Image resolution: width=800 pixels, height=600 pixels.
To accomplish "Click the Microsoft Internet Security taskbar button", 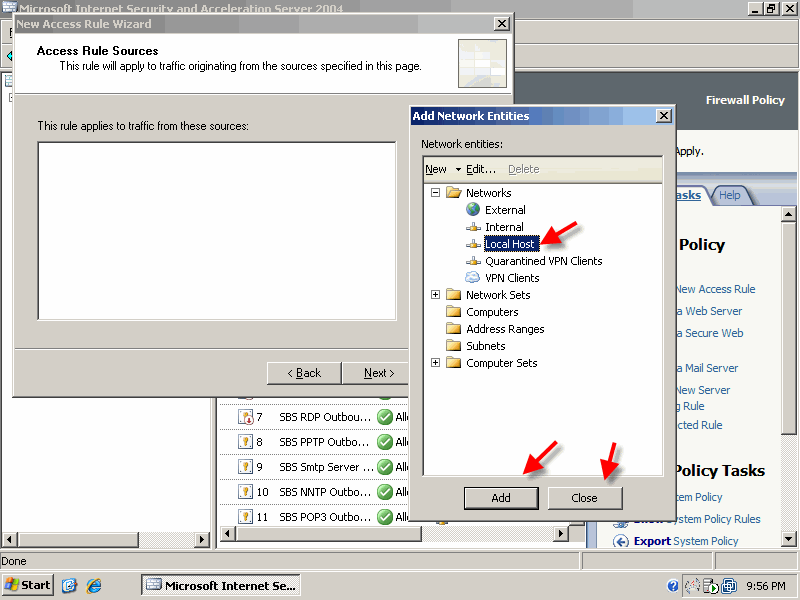I will tap(220, 585).
